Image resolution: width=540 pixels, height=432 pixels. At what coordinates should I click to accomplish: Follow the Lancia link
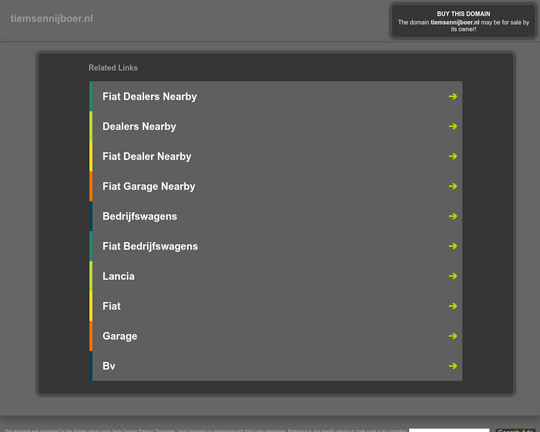click(x=118, y=276)
